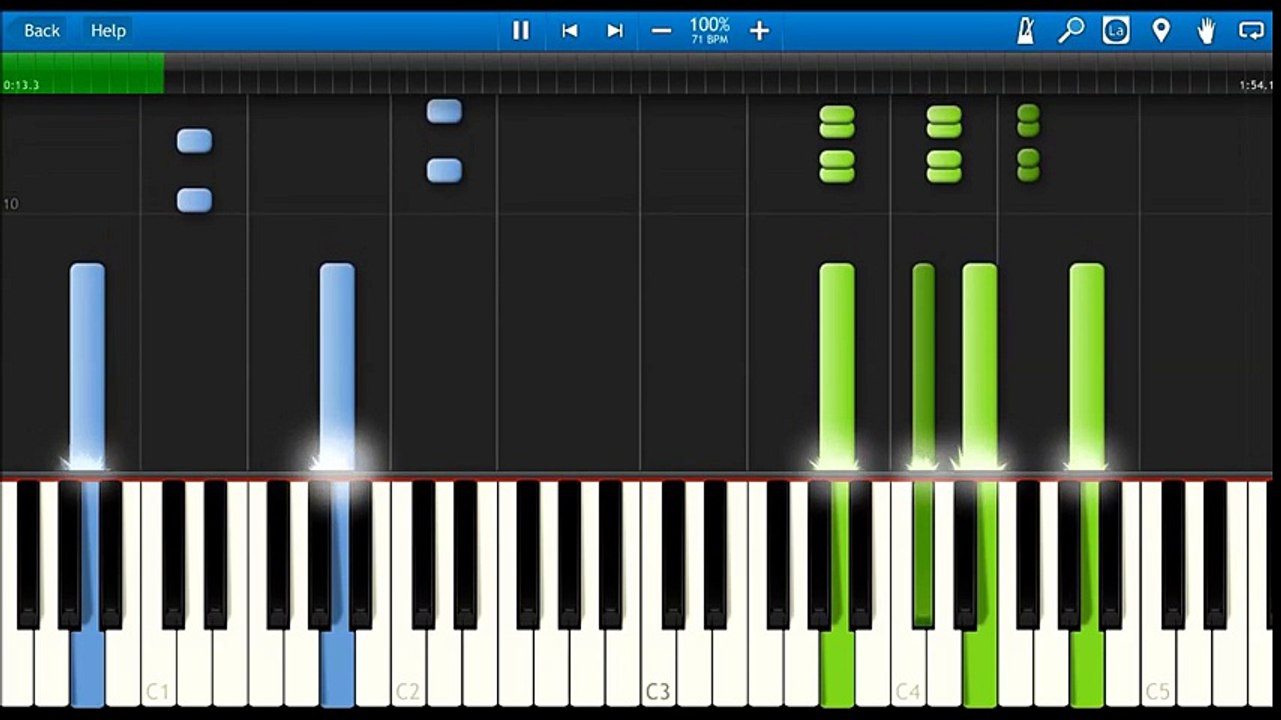Viewport: 1281px width, 720px height.
Task: Skip back to previous section
Action: (x=569, y=31)
